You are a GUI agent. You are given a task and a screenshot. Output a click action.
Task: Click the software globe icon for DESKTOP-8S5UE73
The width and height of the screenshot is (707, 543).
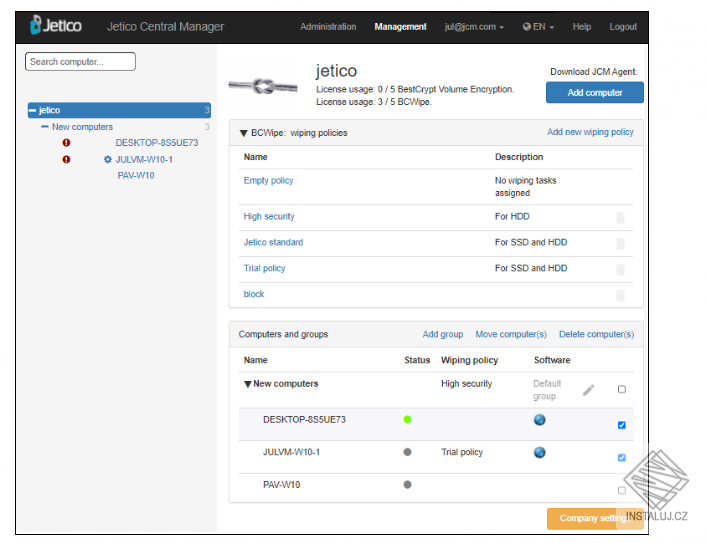click(540, 420)
